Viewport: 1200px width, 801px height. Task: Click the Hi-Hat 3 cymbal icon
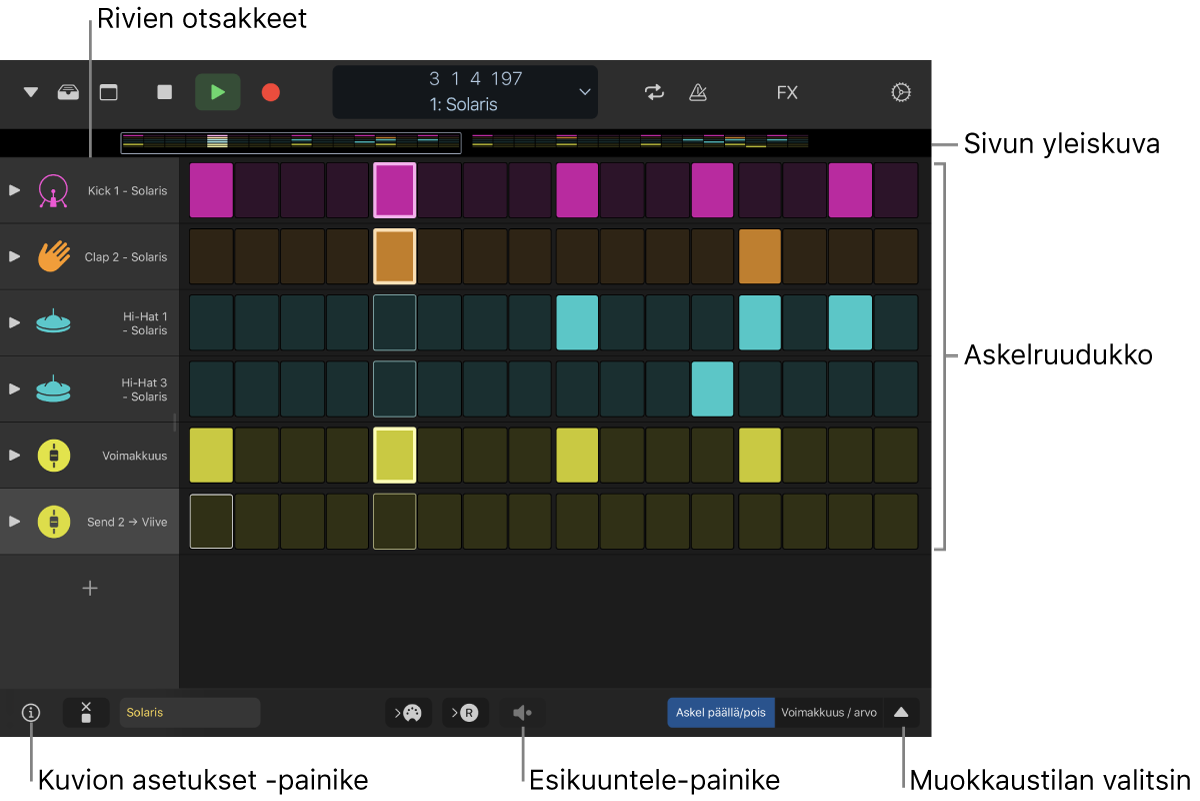coord(53,389)
